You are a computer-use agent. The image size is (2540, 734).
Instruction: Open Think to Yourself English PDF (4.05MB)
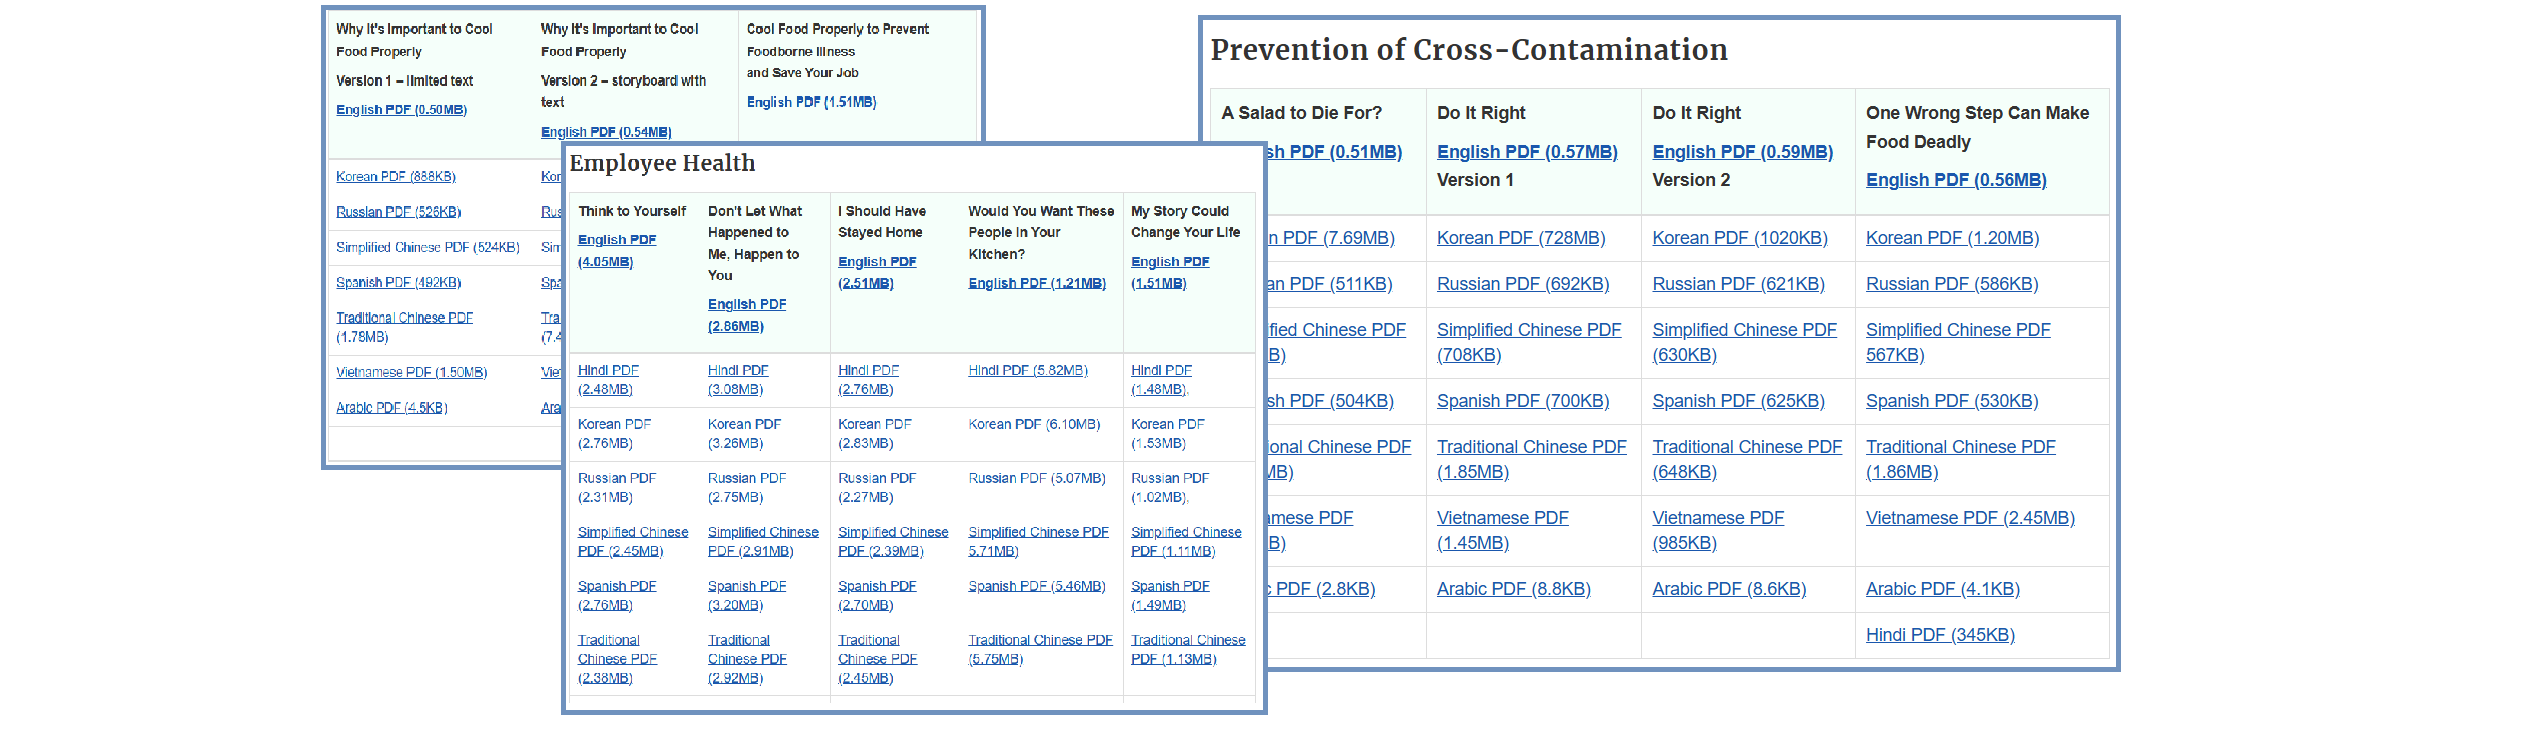[616, 251]
